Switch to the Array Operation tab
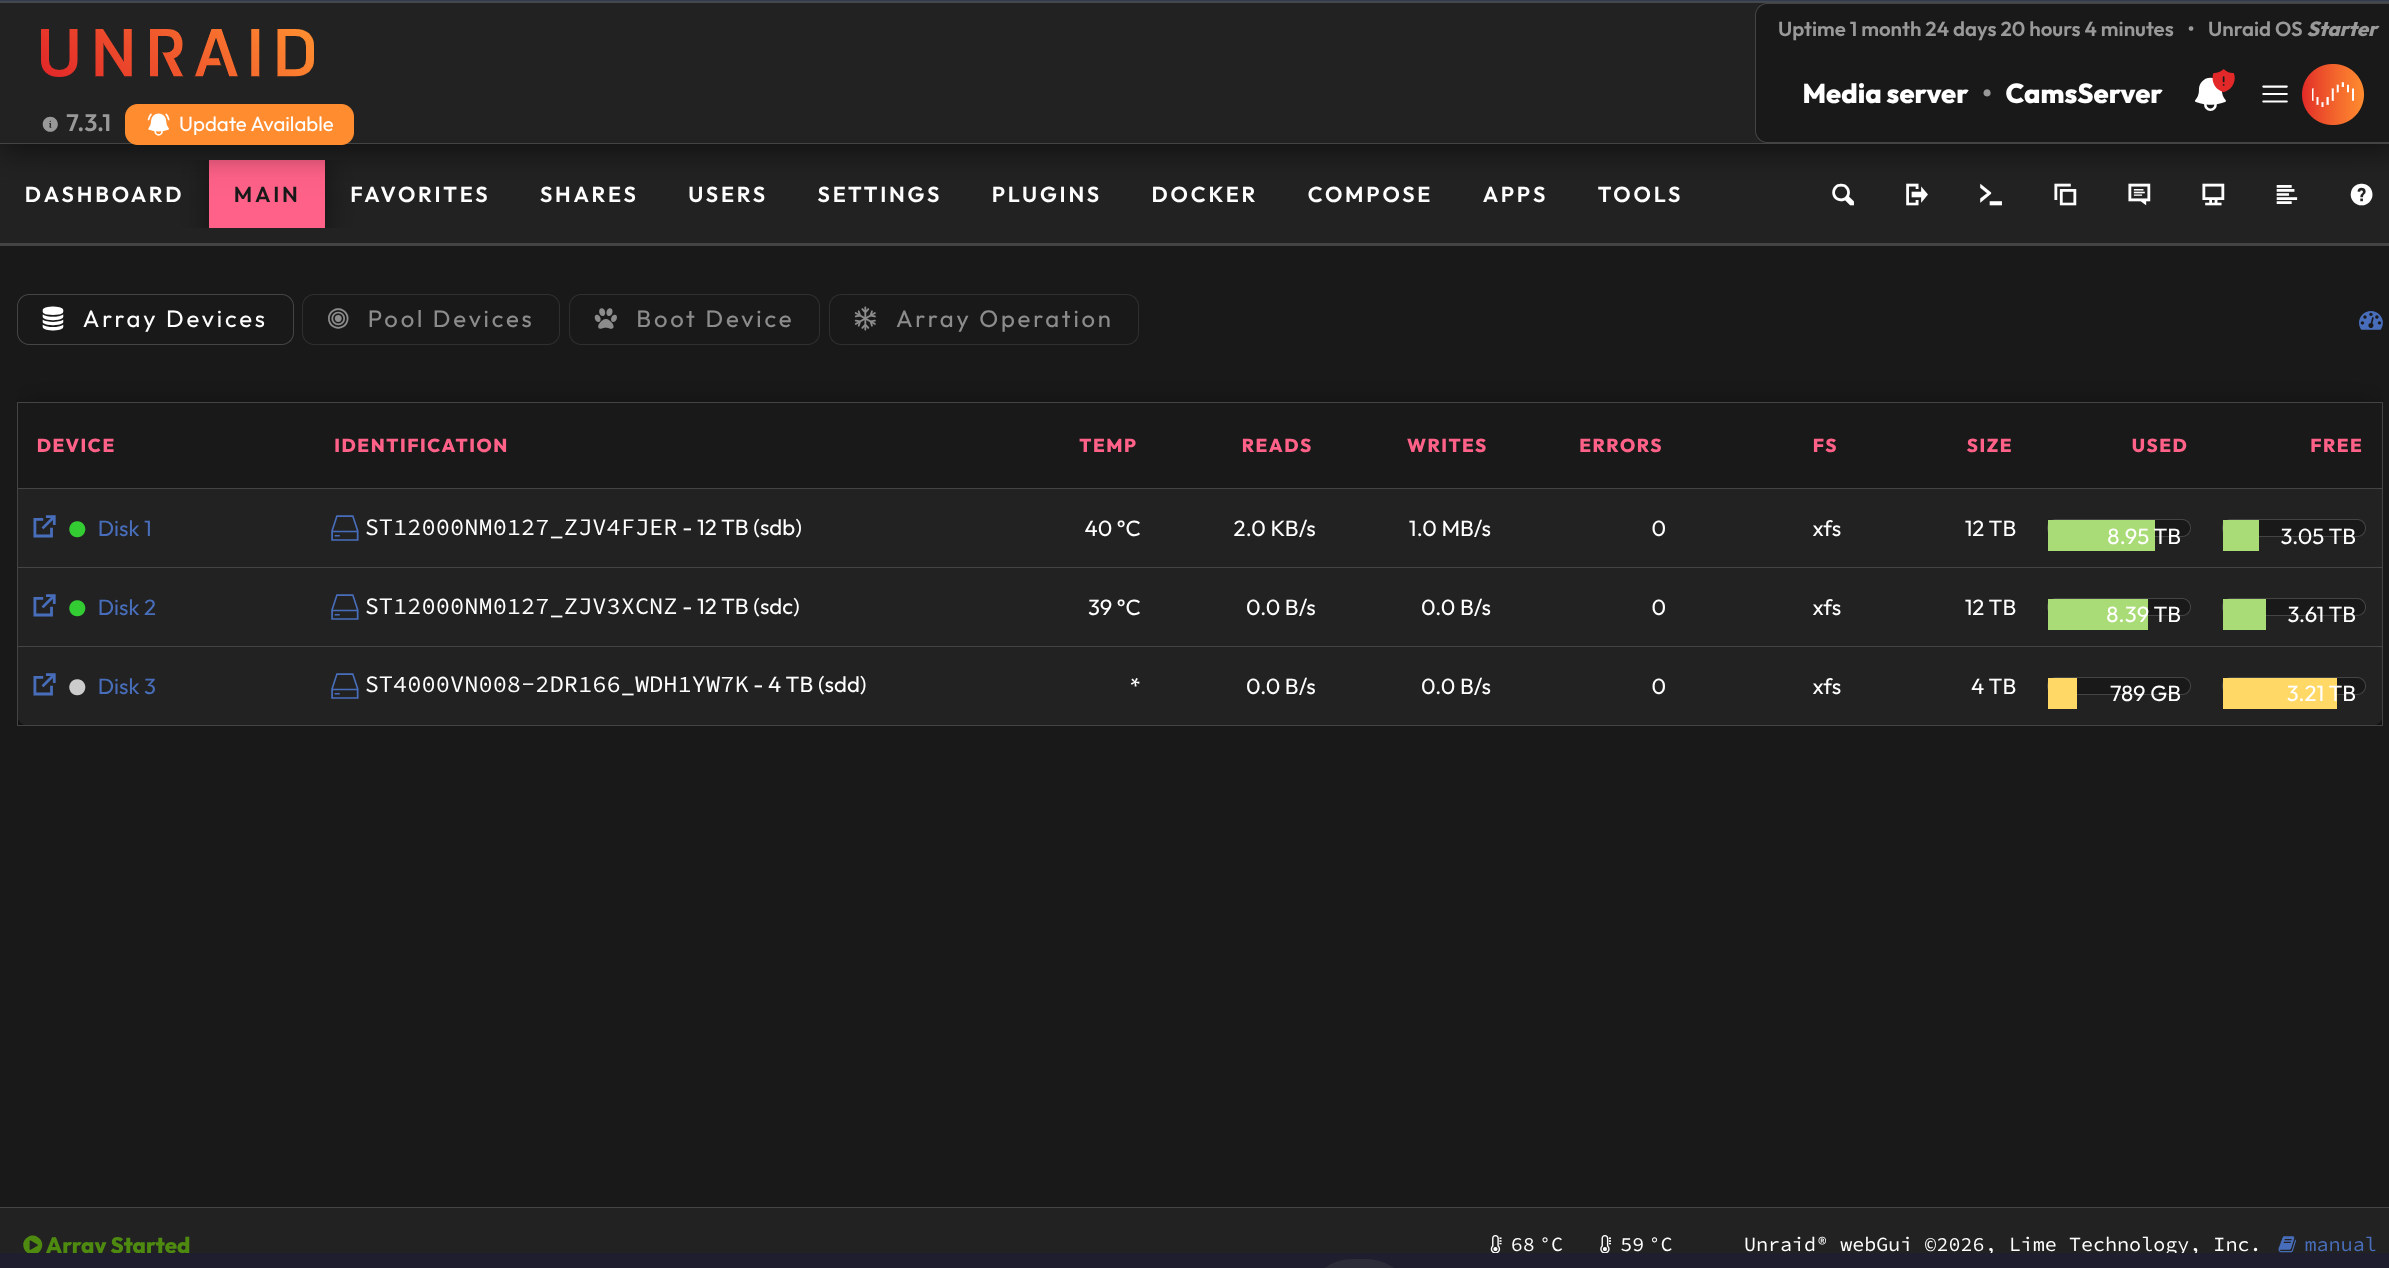 984,319
